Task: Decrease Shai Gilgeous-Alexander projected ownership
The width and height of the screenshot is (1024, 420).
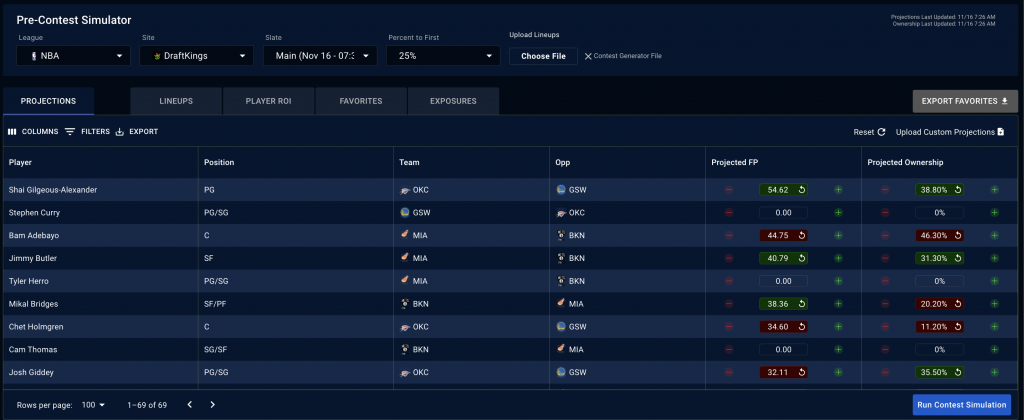Action: [x=885, y=190]
